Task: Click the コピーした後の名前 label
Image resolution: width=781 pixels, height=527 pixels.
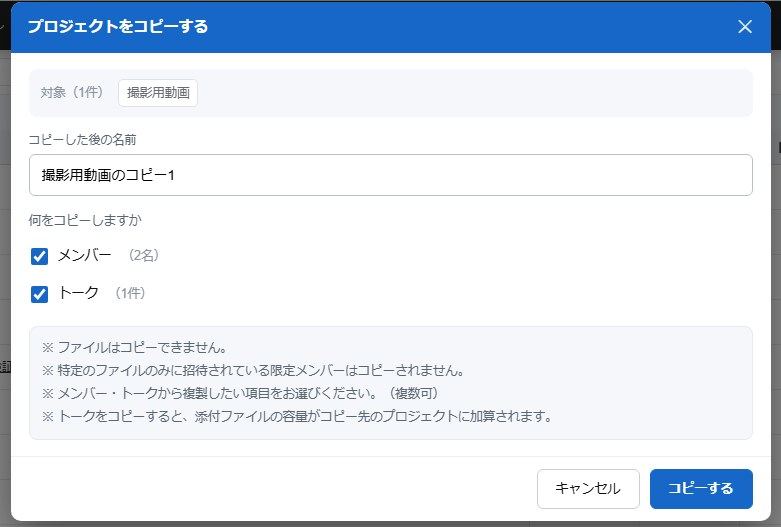Action: (x=83, y=139)
